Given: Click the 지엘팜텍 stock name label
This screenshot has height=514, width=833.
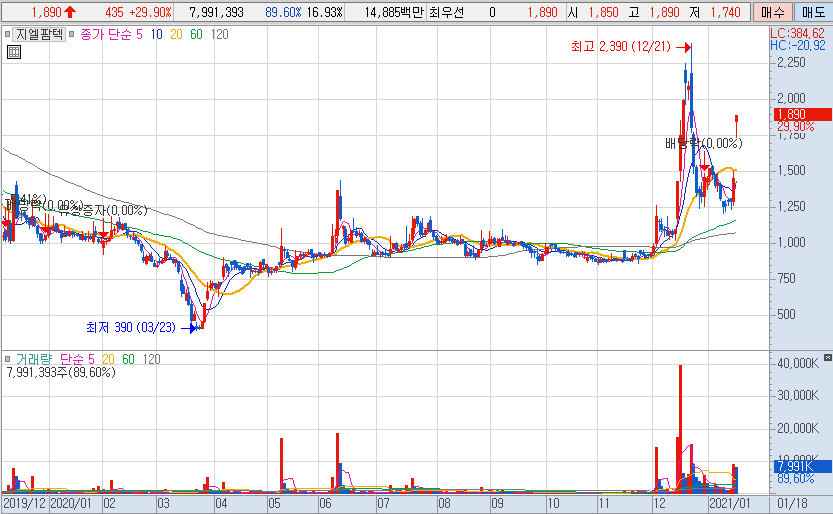Looking at the screenshot, I should click(x=39, y=35).
